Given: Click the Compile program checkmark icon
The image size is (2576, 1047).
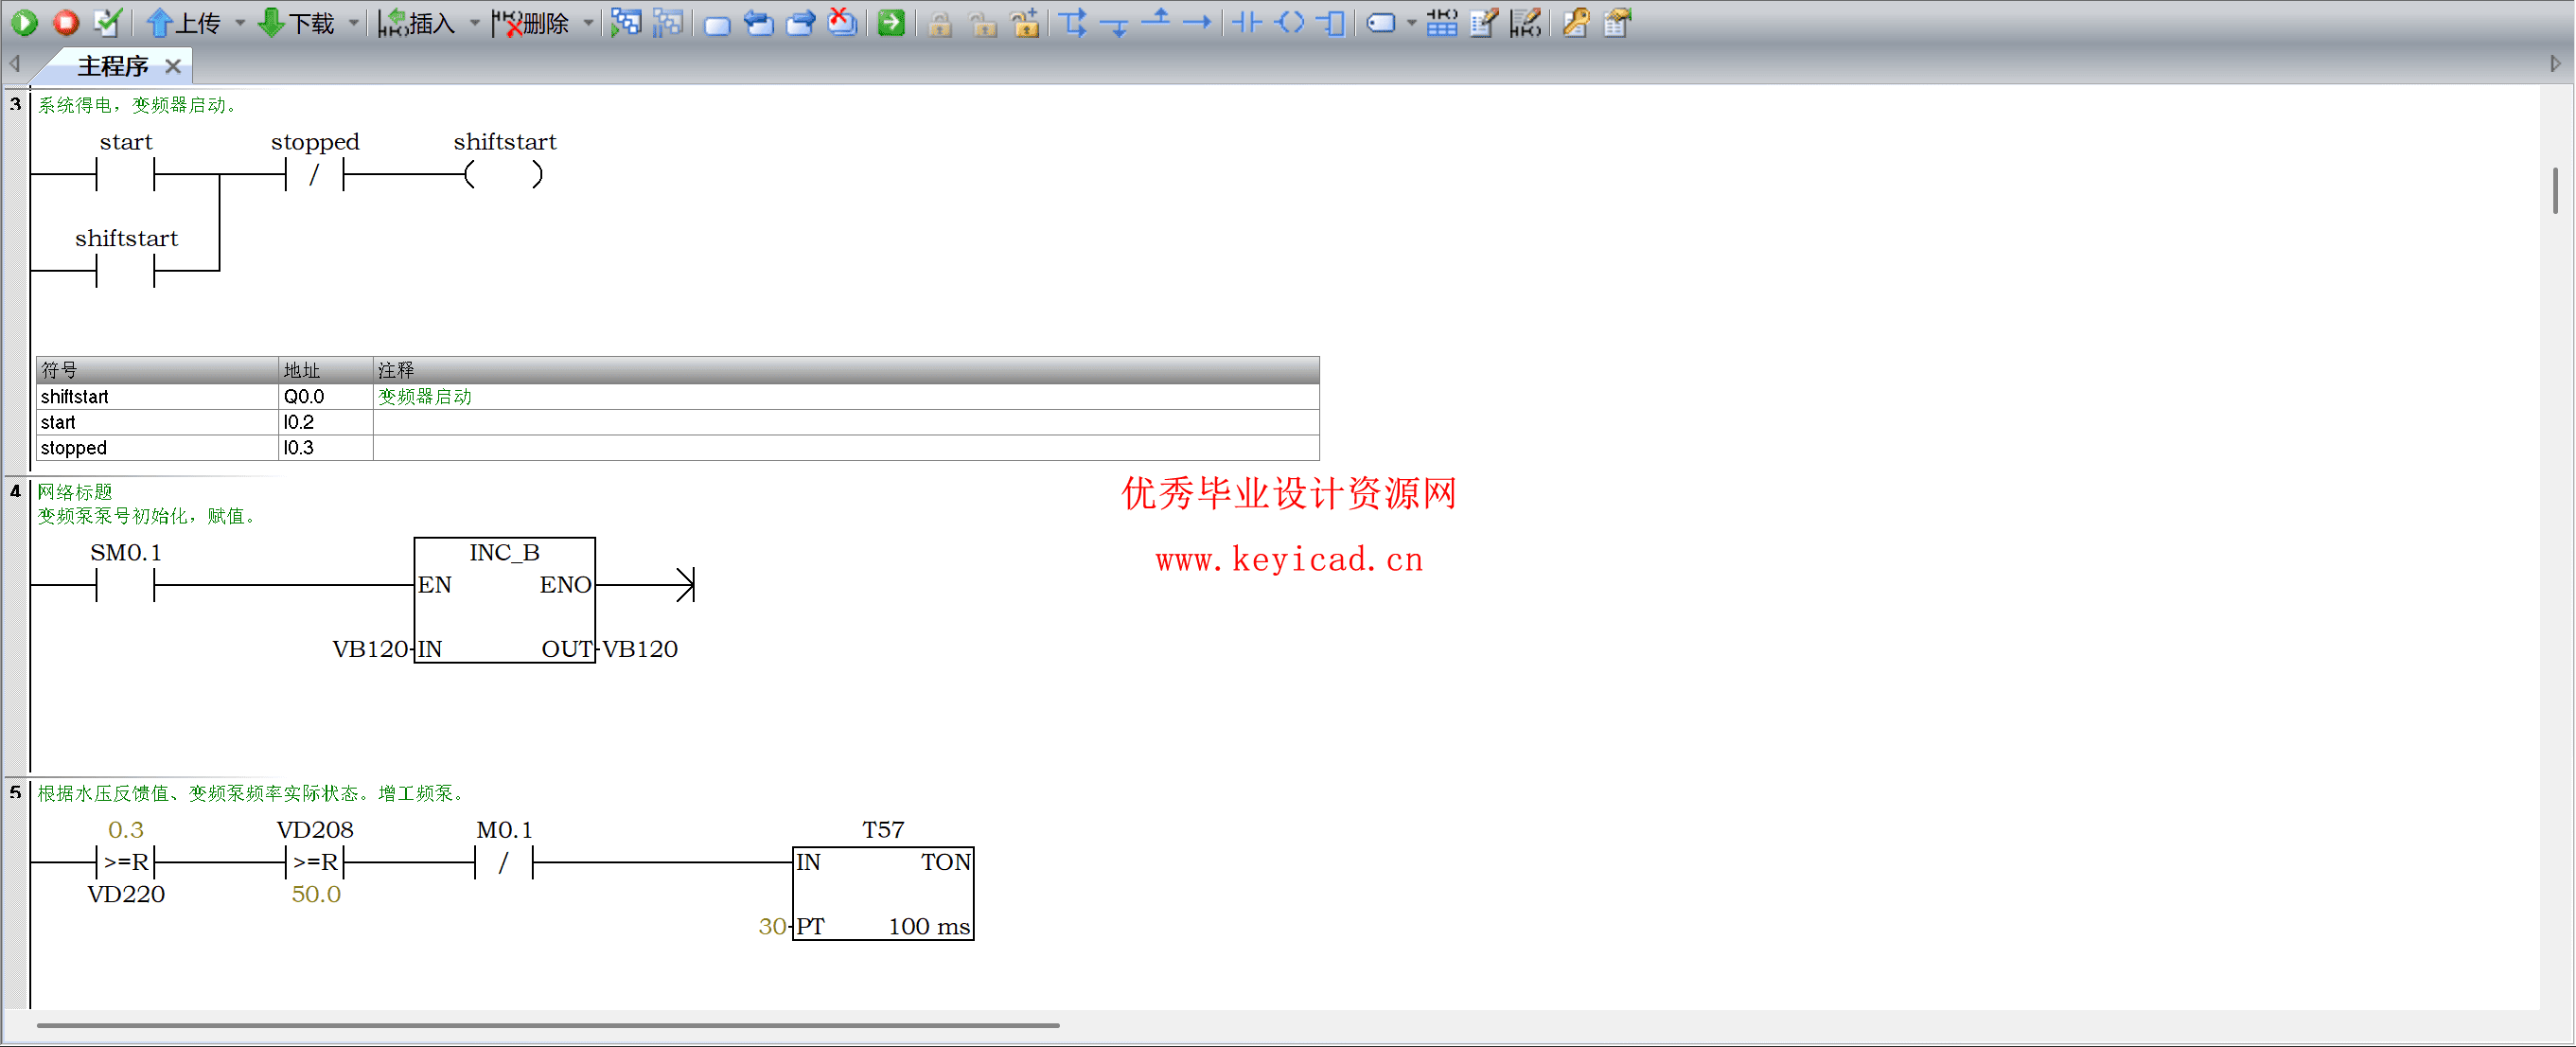Looking at the screenshot, I should click(x=107, y=22).
